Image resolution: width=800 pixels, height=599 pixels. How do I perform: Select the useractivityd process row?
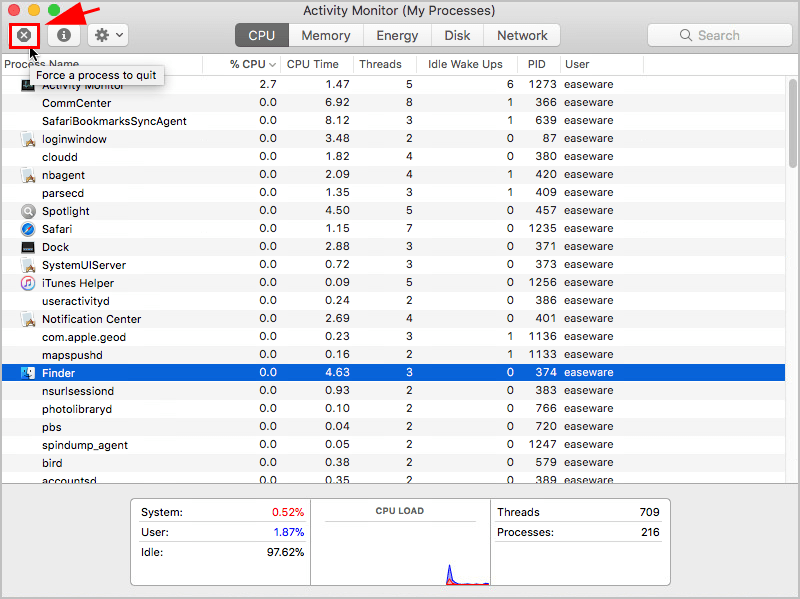[x=393, y=301]
